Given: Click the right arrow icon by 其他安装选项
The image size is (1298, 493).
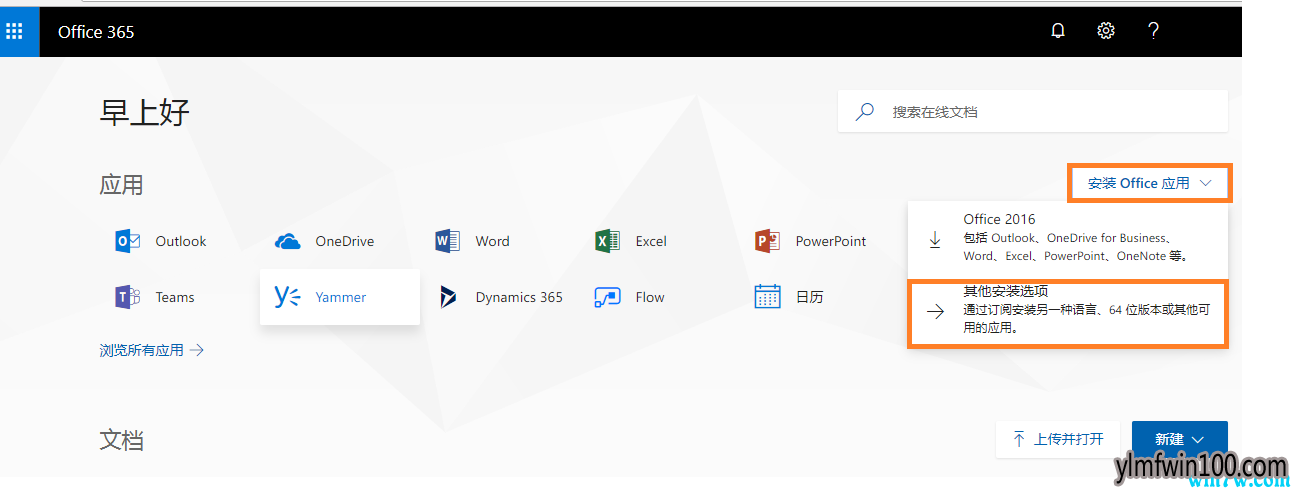Looking at the screenshot, I should pos(935,312).
